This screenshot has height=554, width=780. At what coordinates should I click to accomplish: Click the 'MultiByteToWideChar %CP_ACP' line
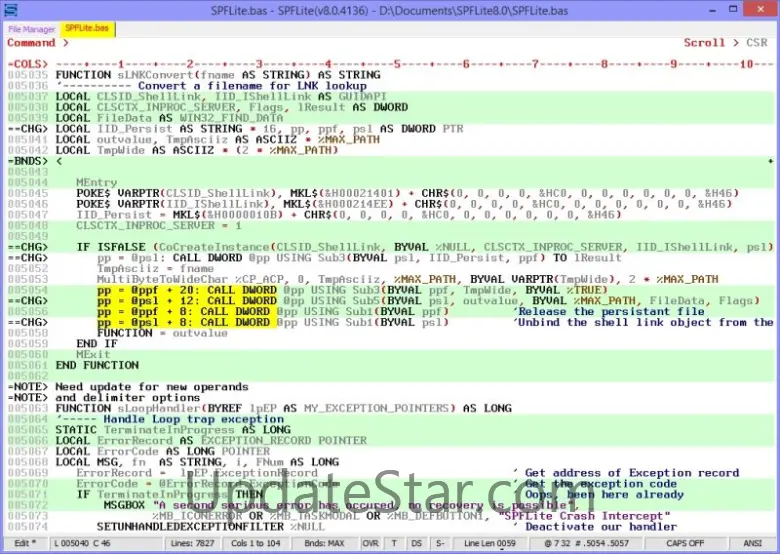(x=407, y=279)
